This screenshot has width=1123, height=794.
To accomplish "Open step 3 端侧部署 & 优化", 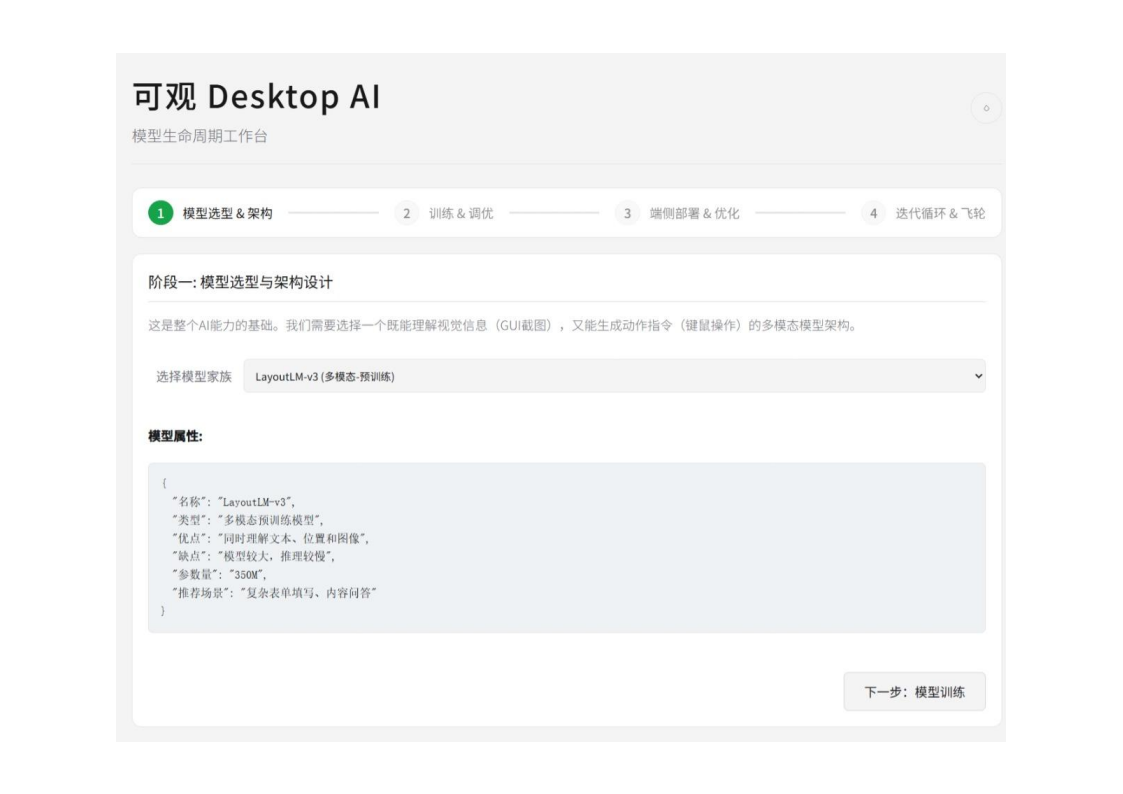I will (677, 213).
